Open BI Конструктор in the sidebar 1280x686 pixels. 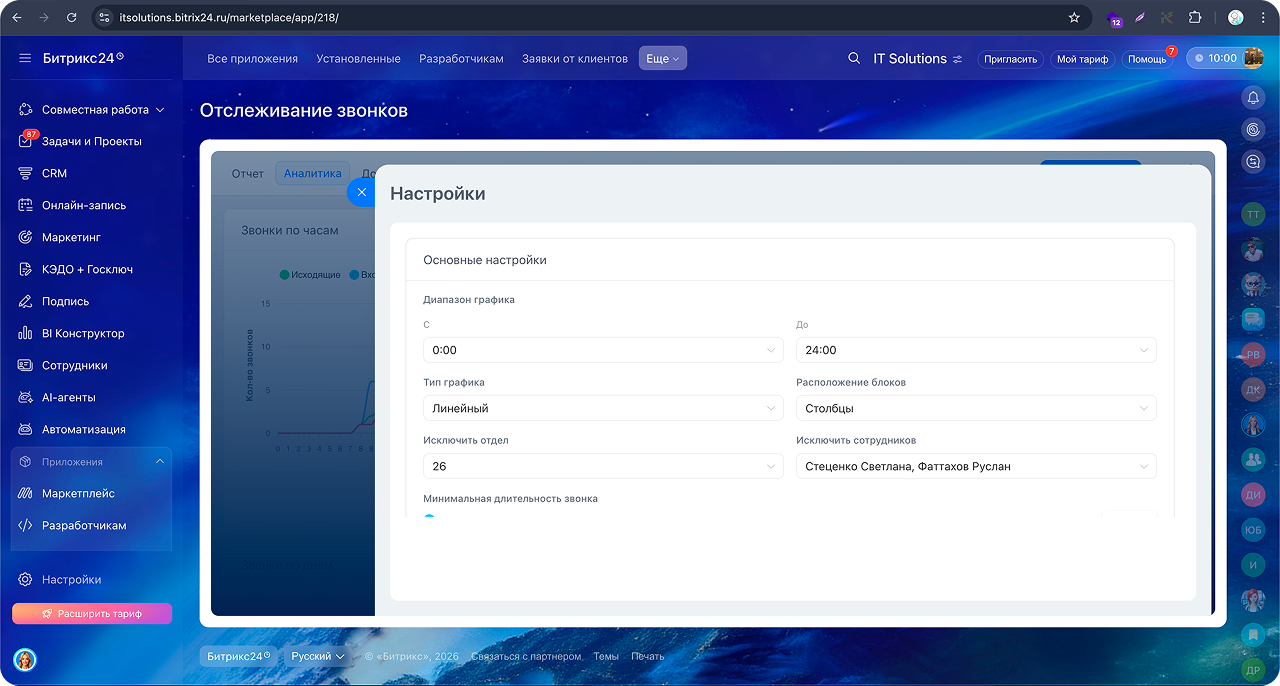tap(83, 333)
